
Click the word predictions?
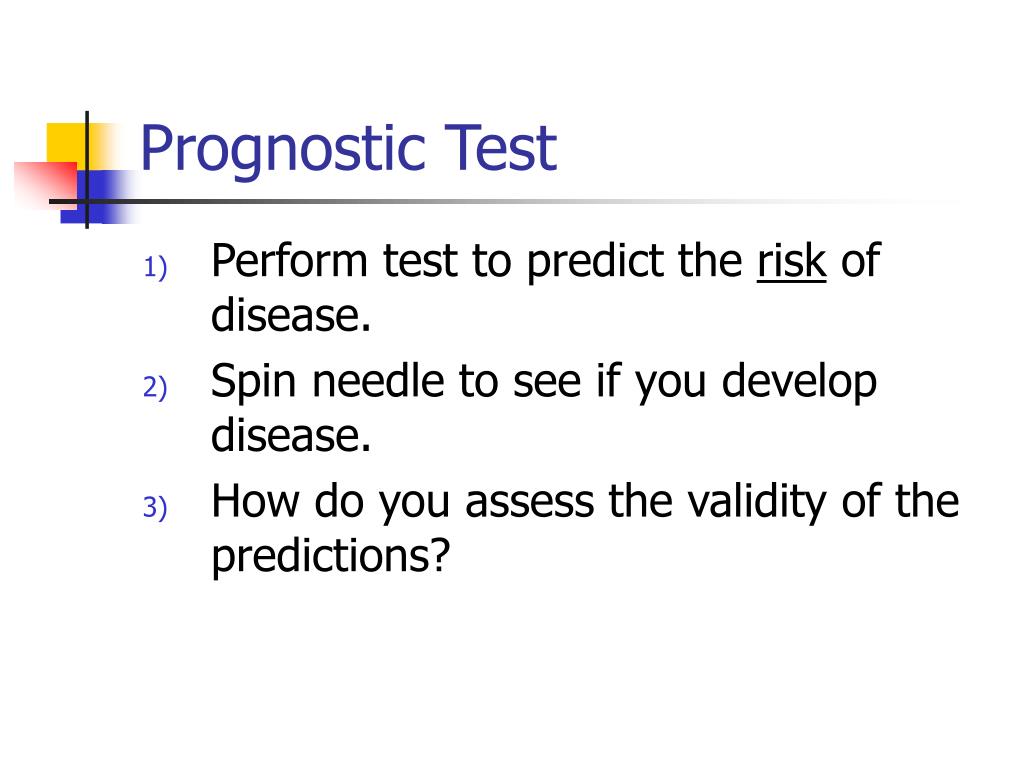pyautogui.click(x=331, y=556)
